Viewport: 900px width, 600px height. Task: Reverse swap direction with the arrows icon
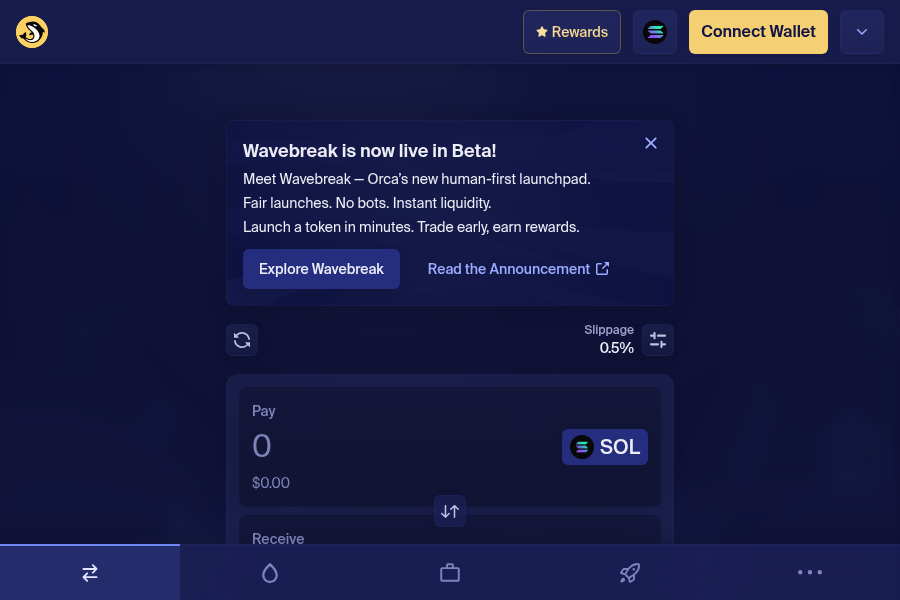[450, 511]
